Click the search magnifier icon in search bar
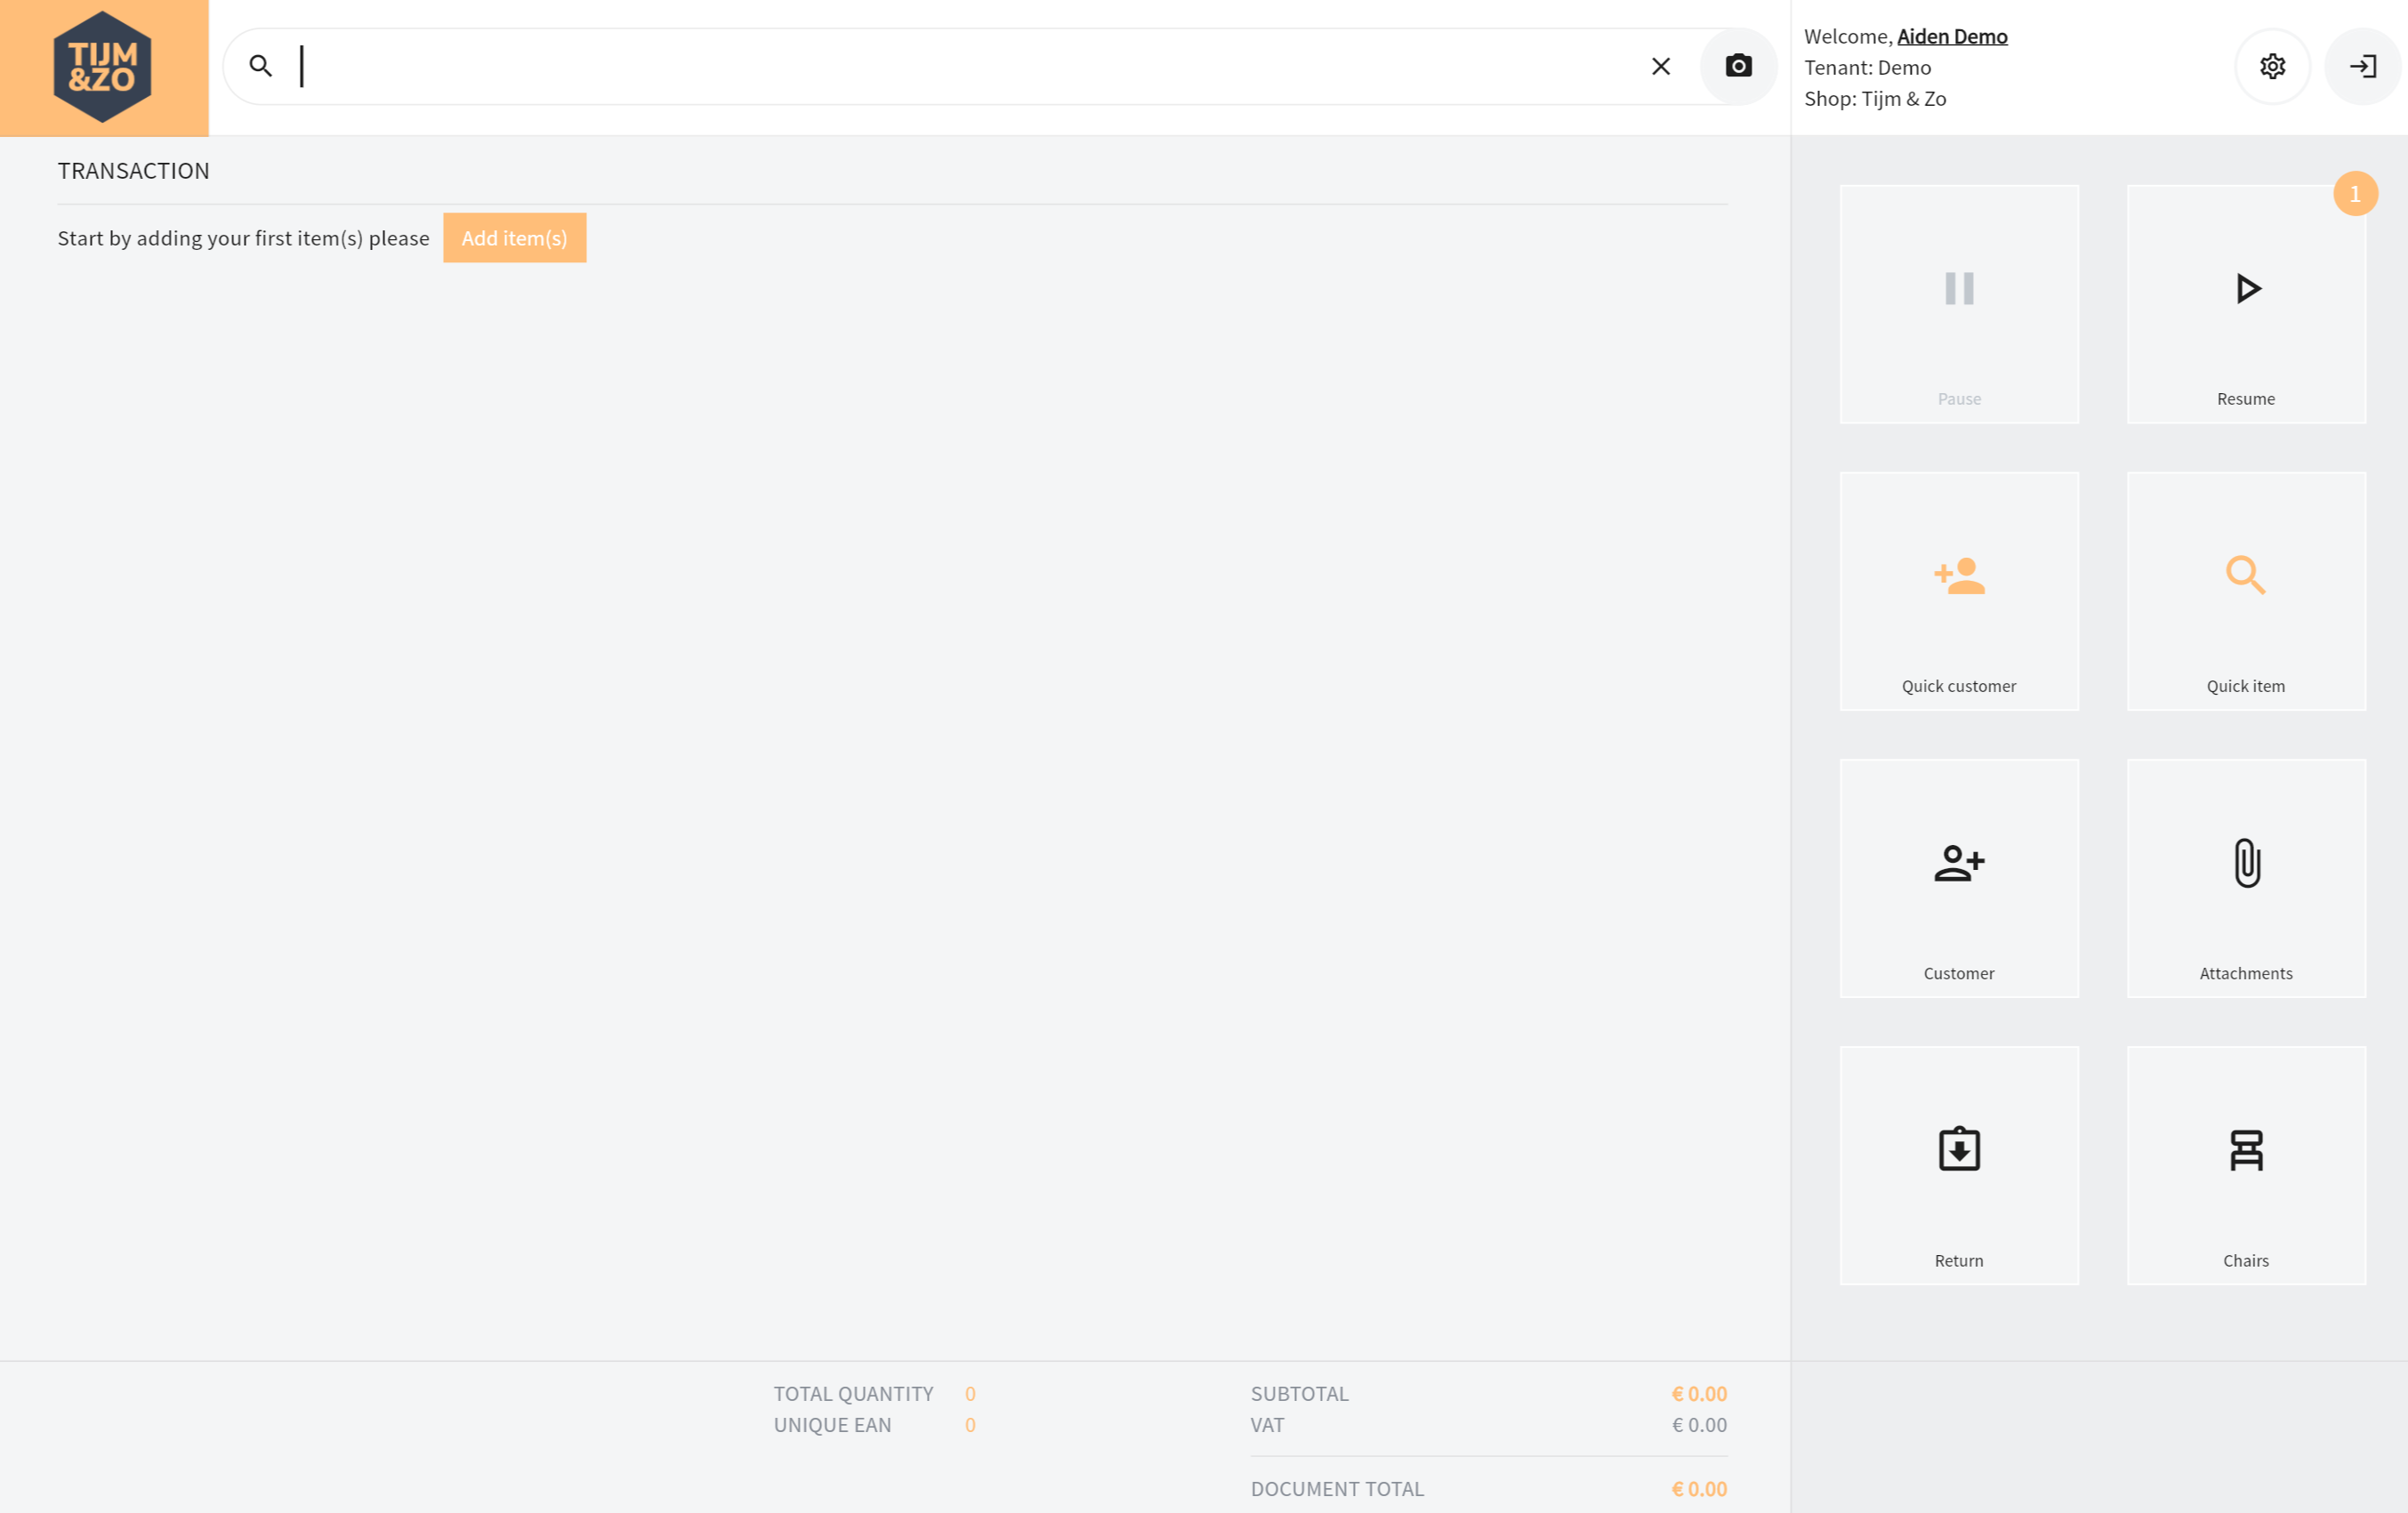Viewport: 2408px width, 1513px height. pyautogui.click(x=261, y=67)
